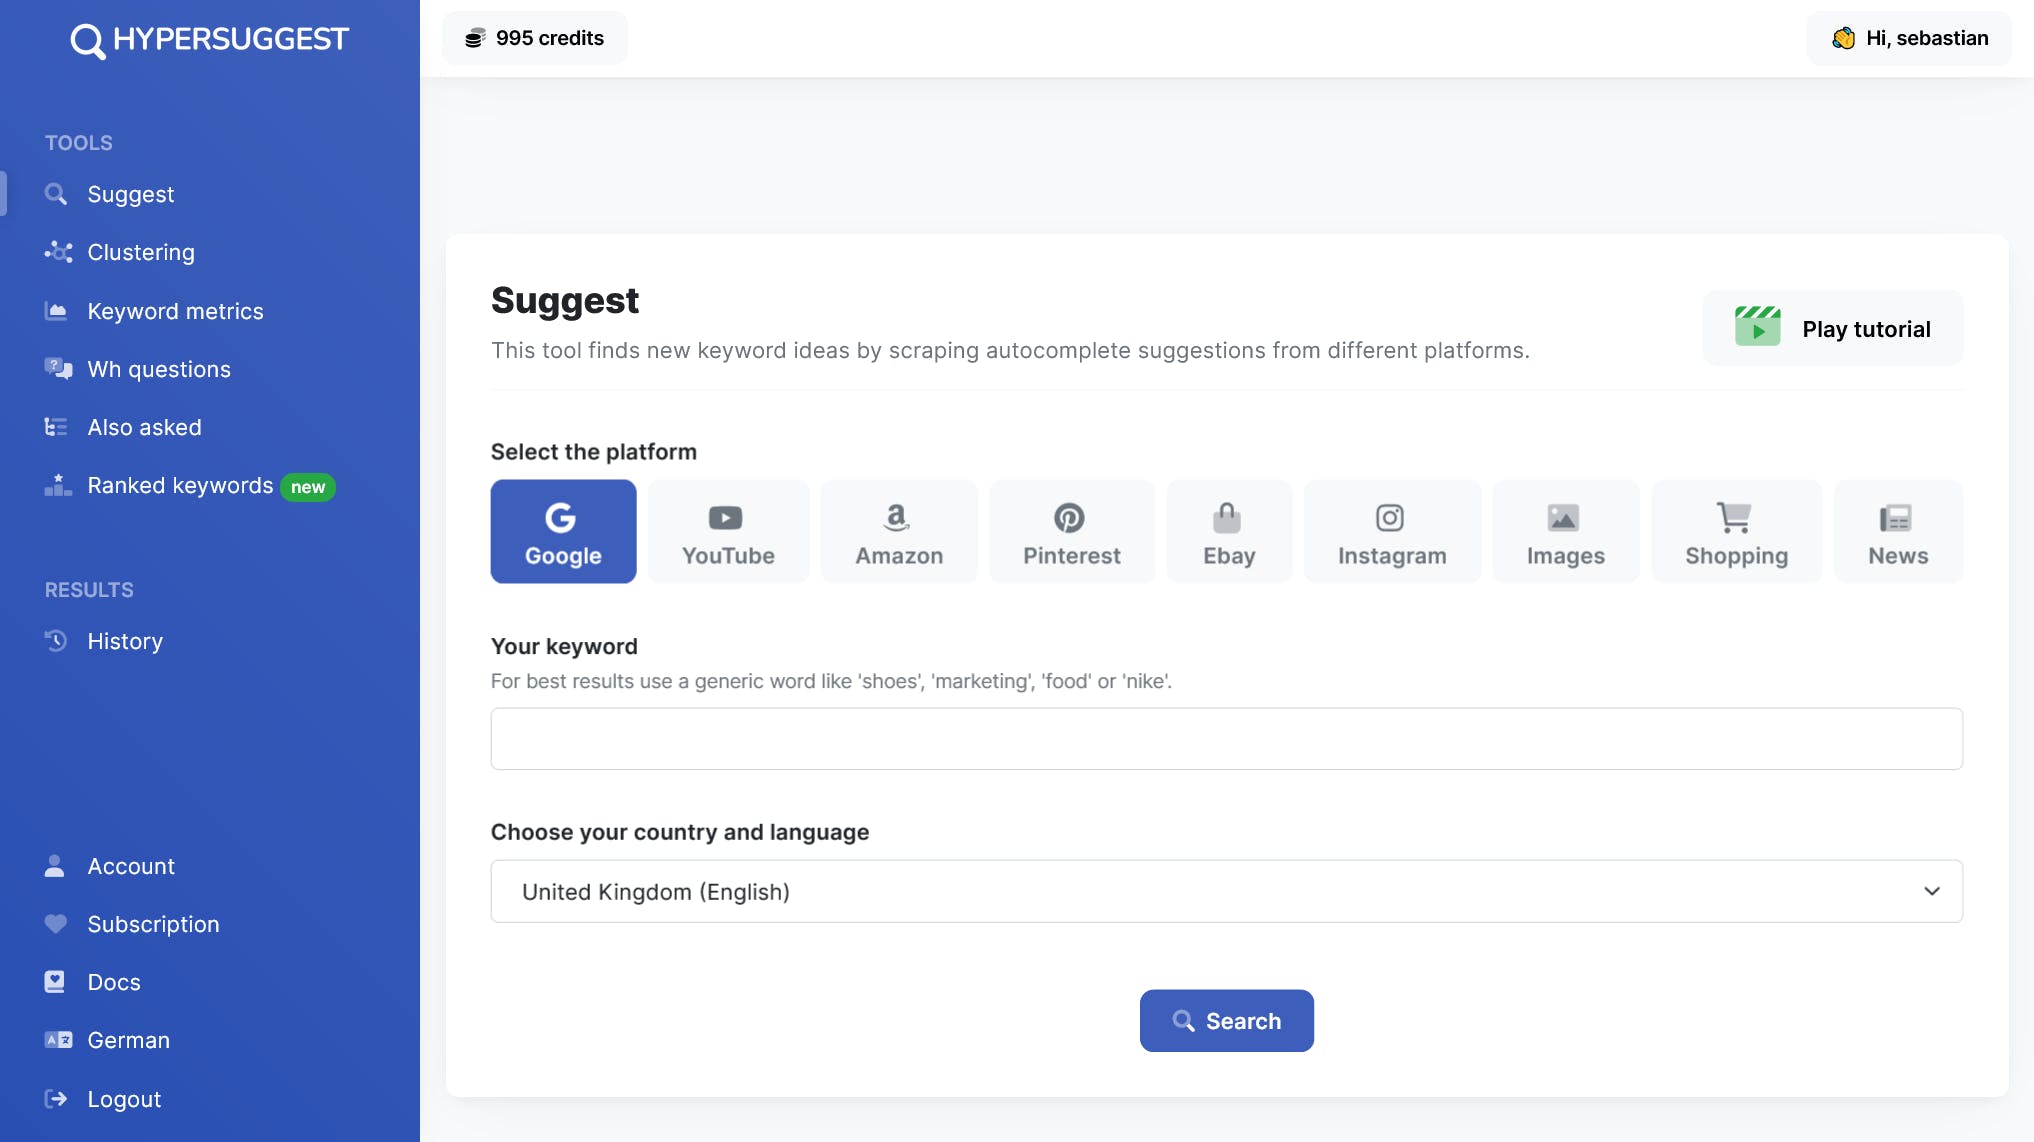Click the credits coin stack icon
2034x1142 pixels.
click(475, 39)
